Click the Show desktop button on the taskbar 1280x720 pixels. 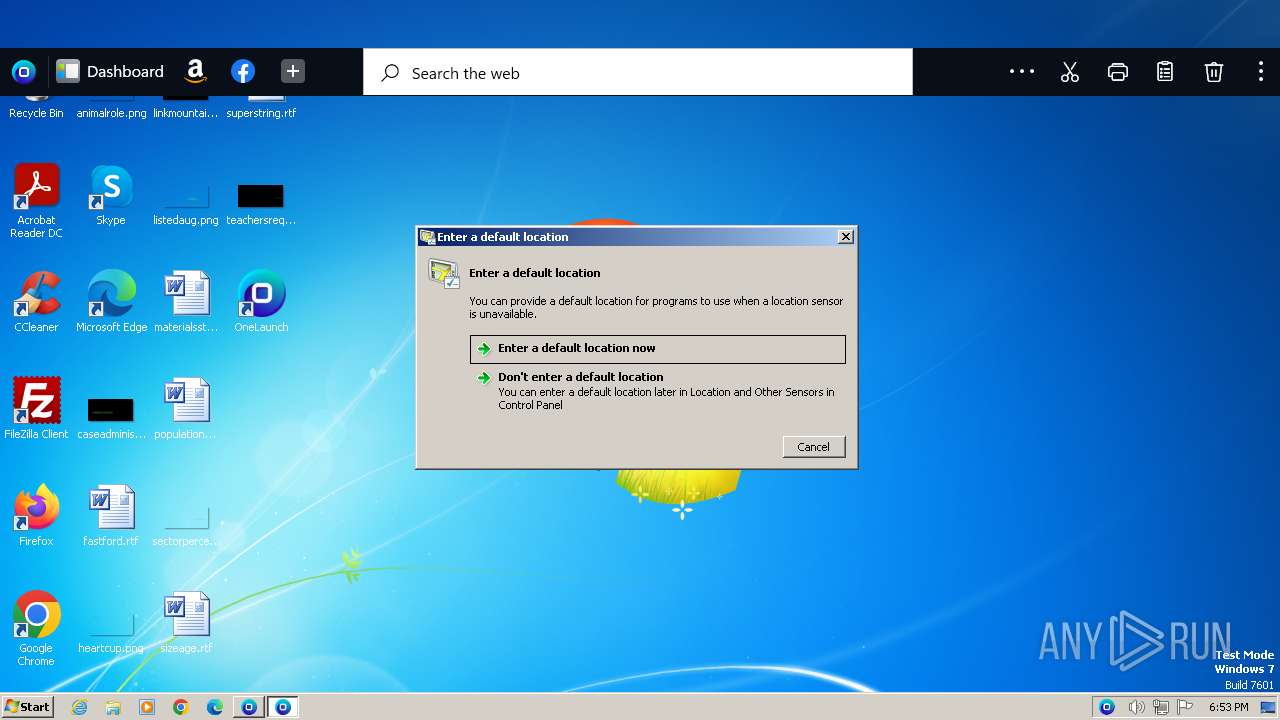click(x=1269, y=707)
